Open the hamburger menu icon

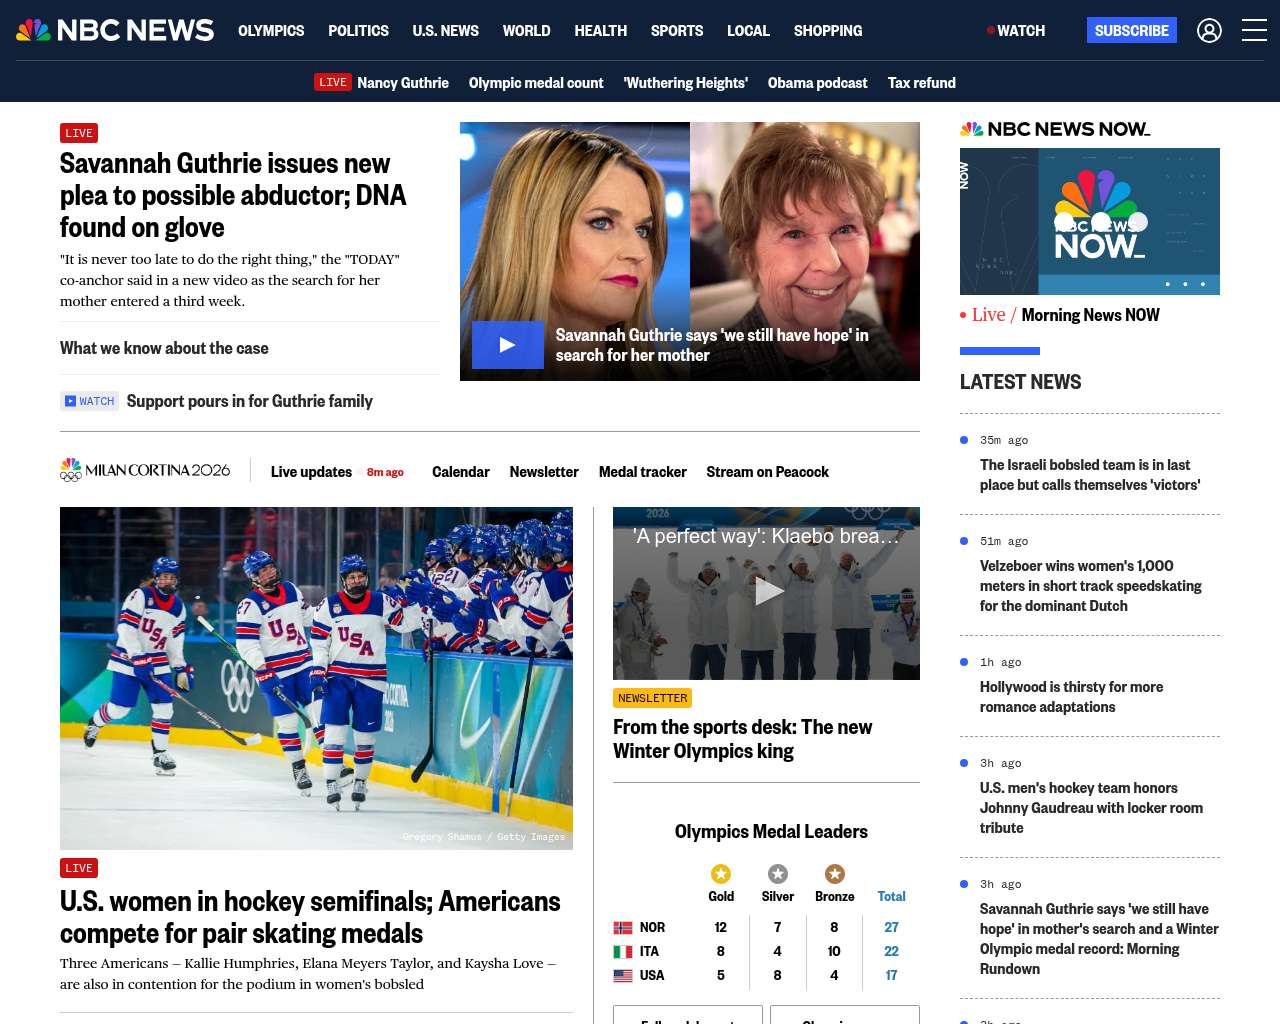tap(1254, 31)
